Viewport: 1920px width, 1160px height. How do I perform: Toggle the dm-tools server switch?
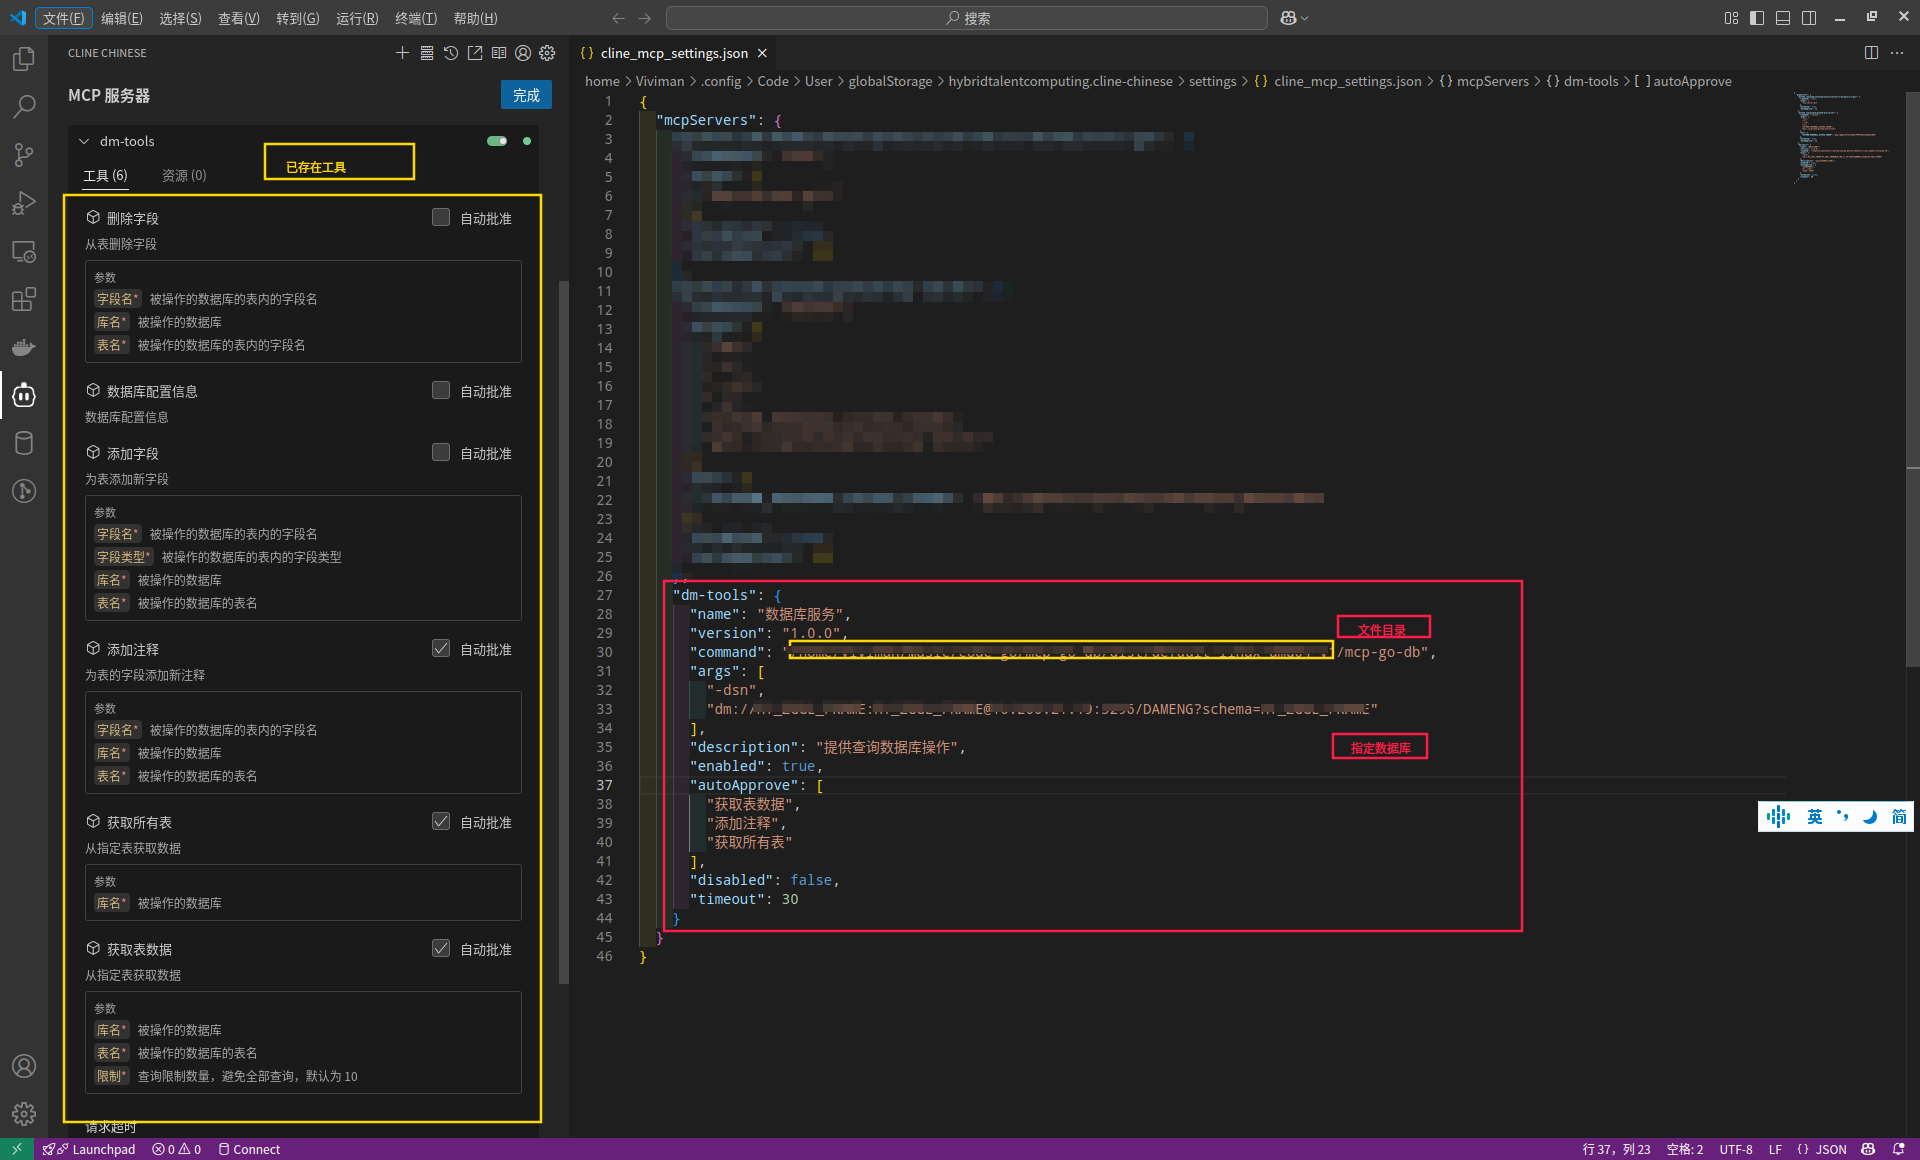497,141
